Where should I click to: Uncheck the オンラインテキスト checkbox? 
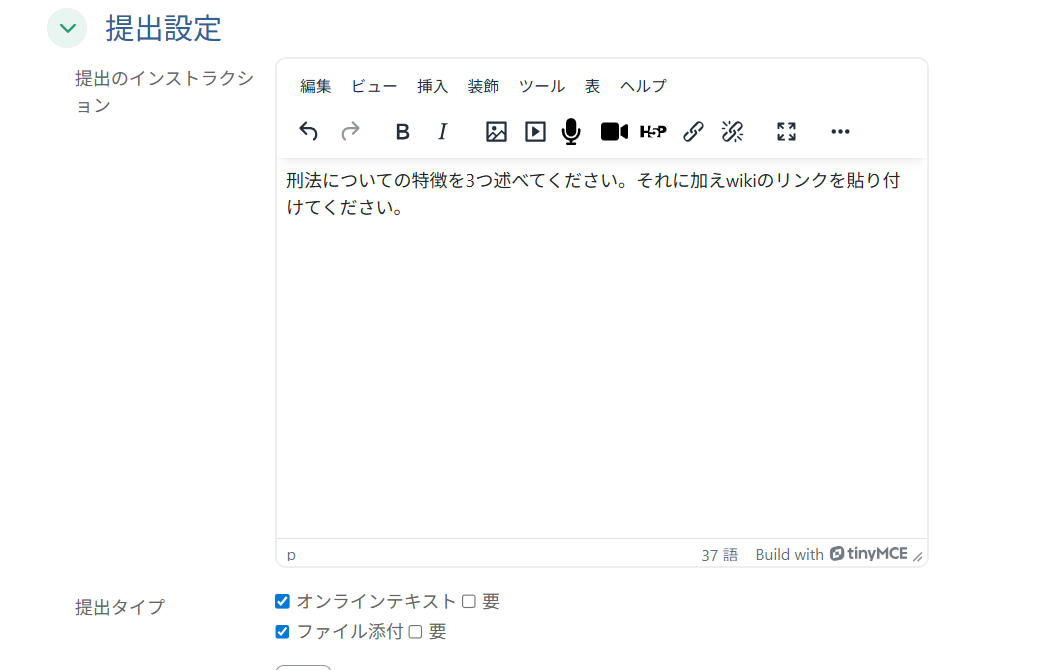pyautogui.click(x=281, y=601)
